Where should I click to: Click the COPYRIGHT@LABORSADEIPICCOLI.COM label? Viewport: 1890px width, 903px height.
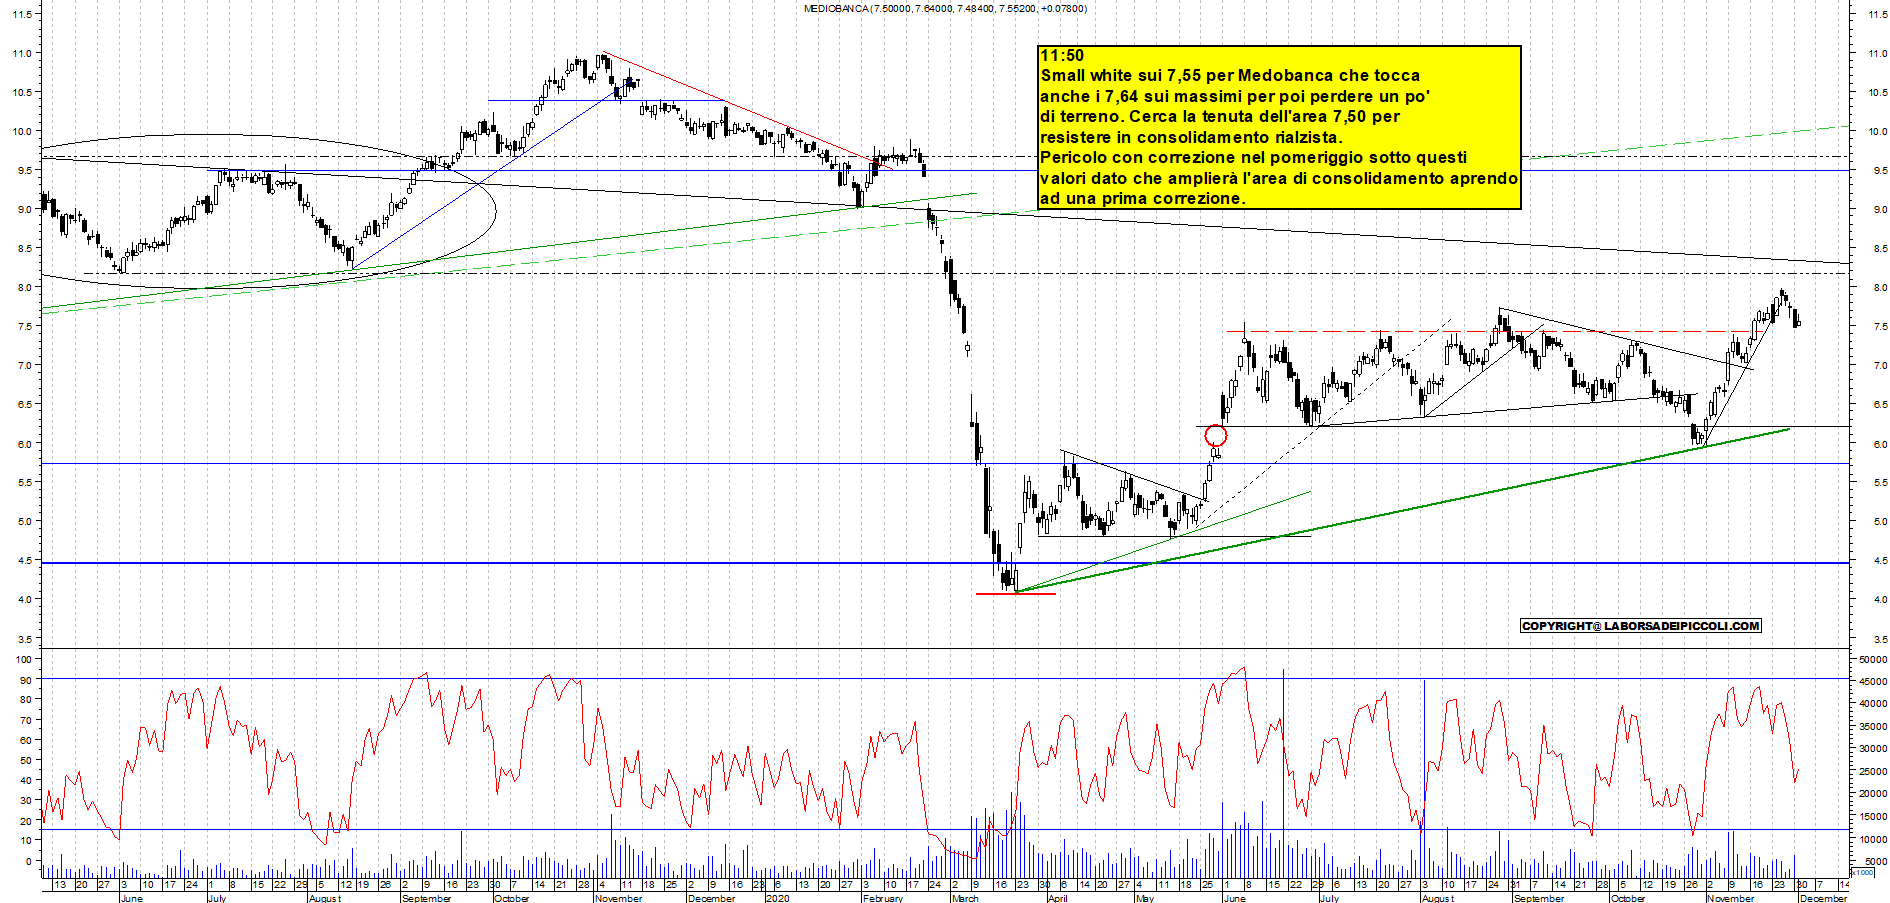1640,626
